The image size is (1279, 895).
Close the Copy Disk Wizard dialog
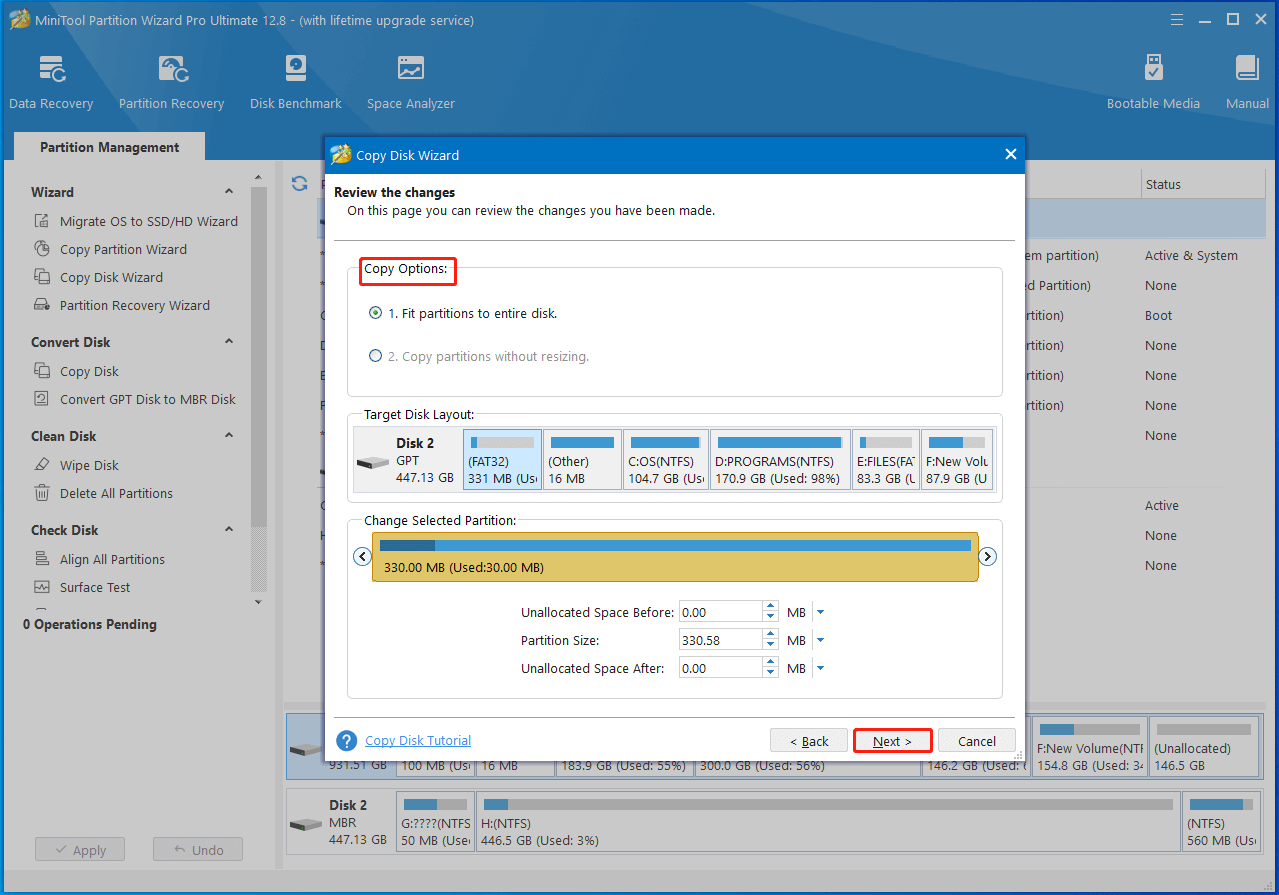[x=1010, y=154]
